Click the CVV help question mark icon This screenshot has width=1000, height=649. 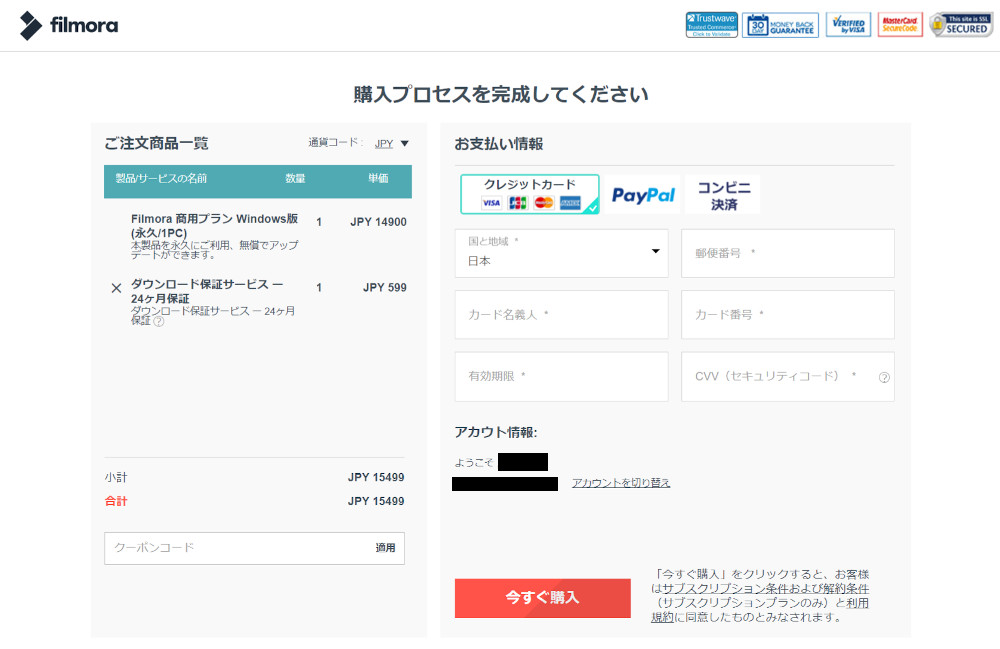pyautogui.click(x=884, y=377)
